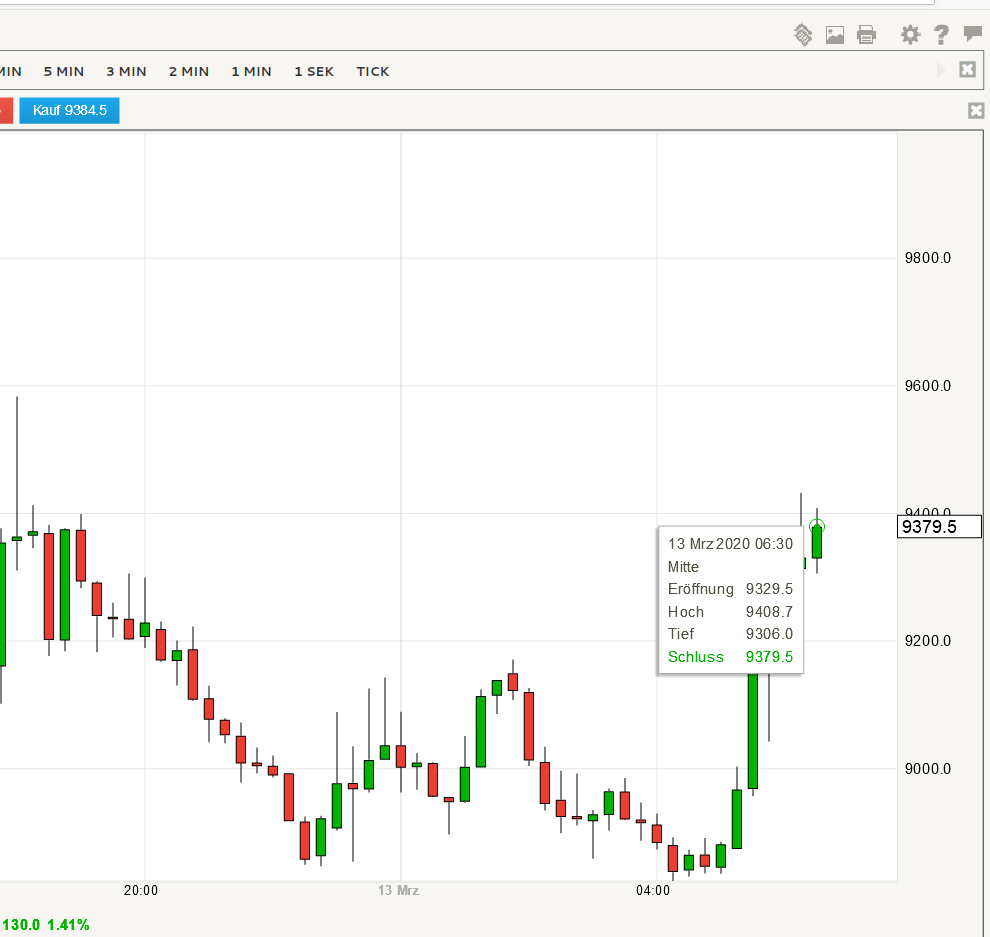This screenshot has width=990, height=937.
Task: Click the current price label 9379.5
Action: tap(939, 527)
